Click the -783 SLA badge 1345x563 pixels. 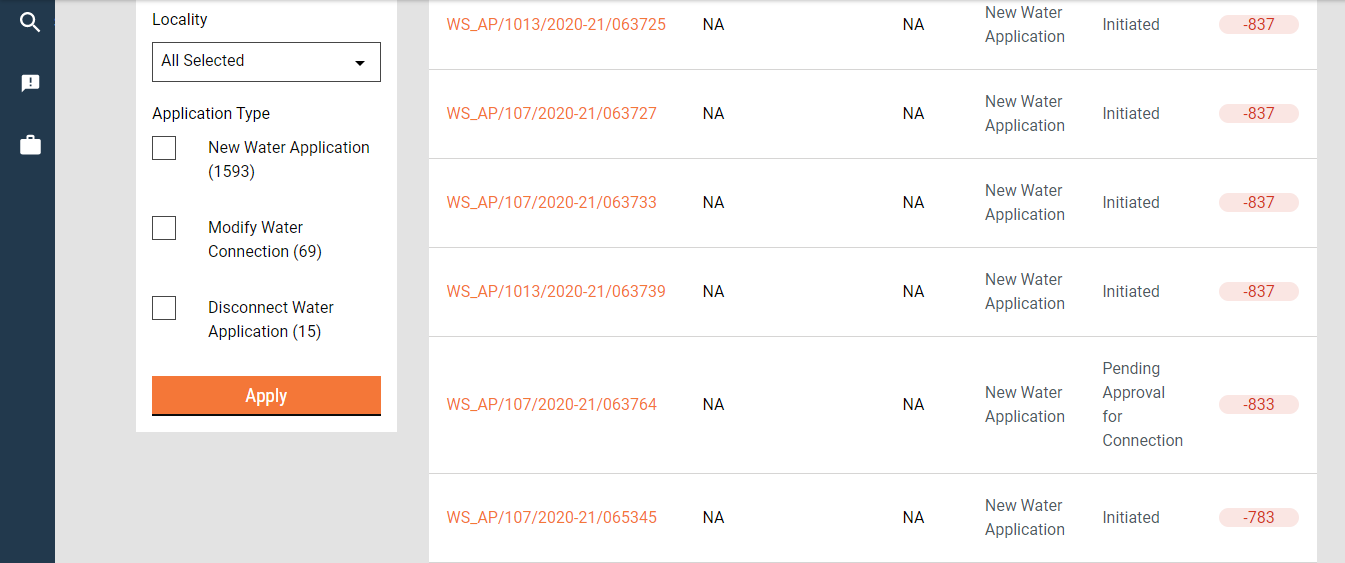tap(1258, 517)
